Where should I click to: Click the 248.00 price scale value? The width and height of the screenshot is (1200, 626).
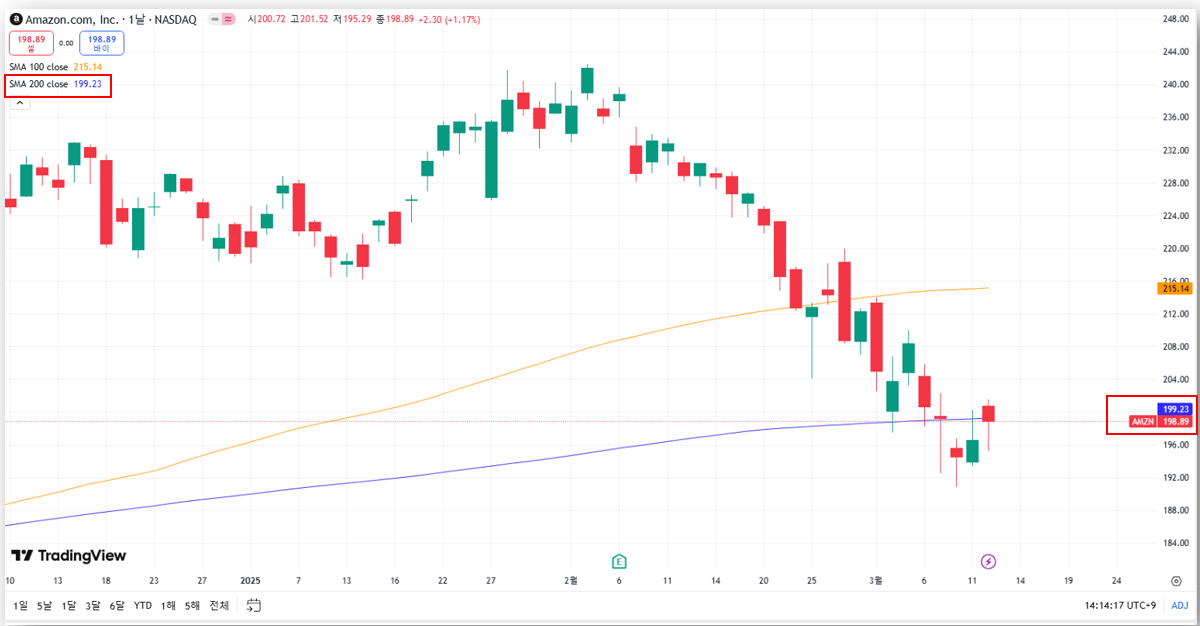pyautogui.click(x=1175, y=19)
